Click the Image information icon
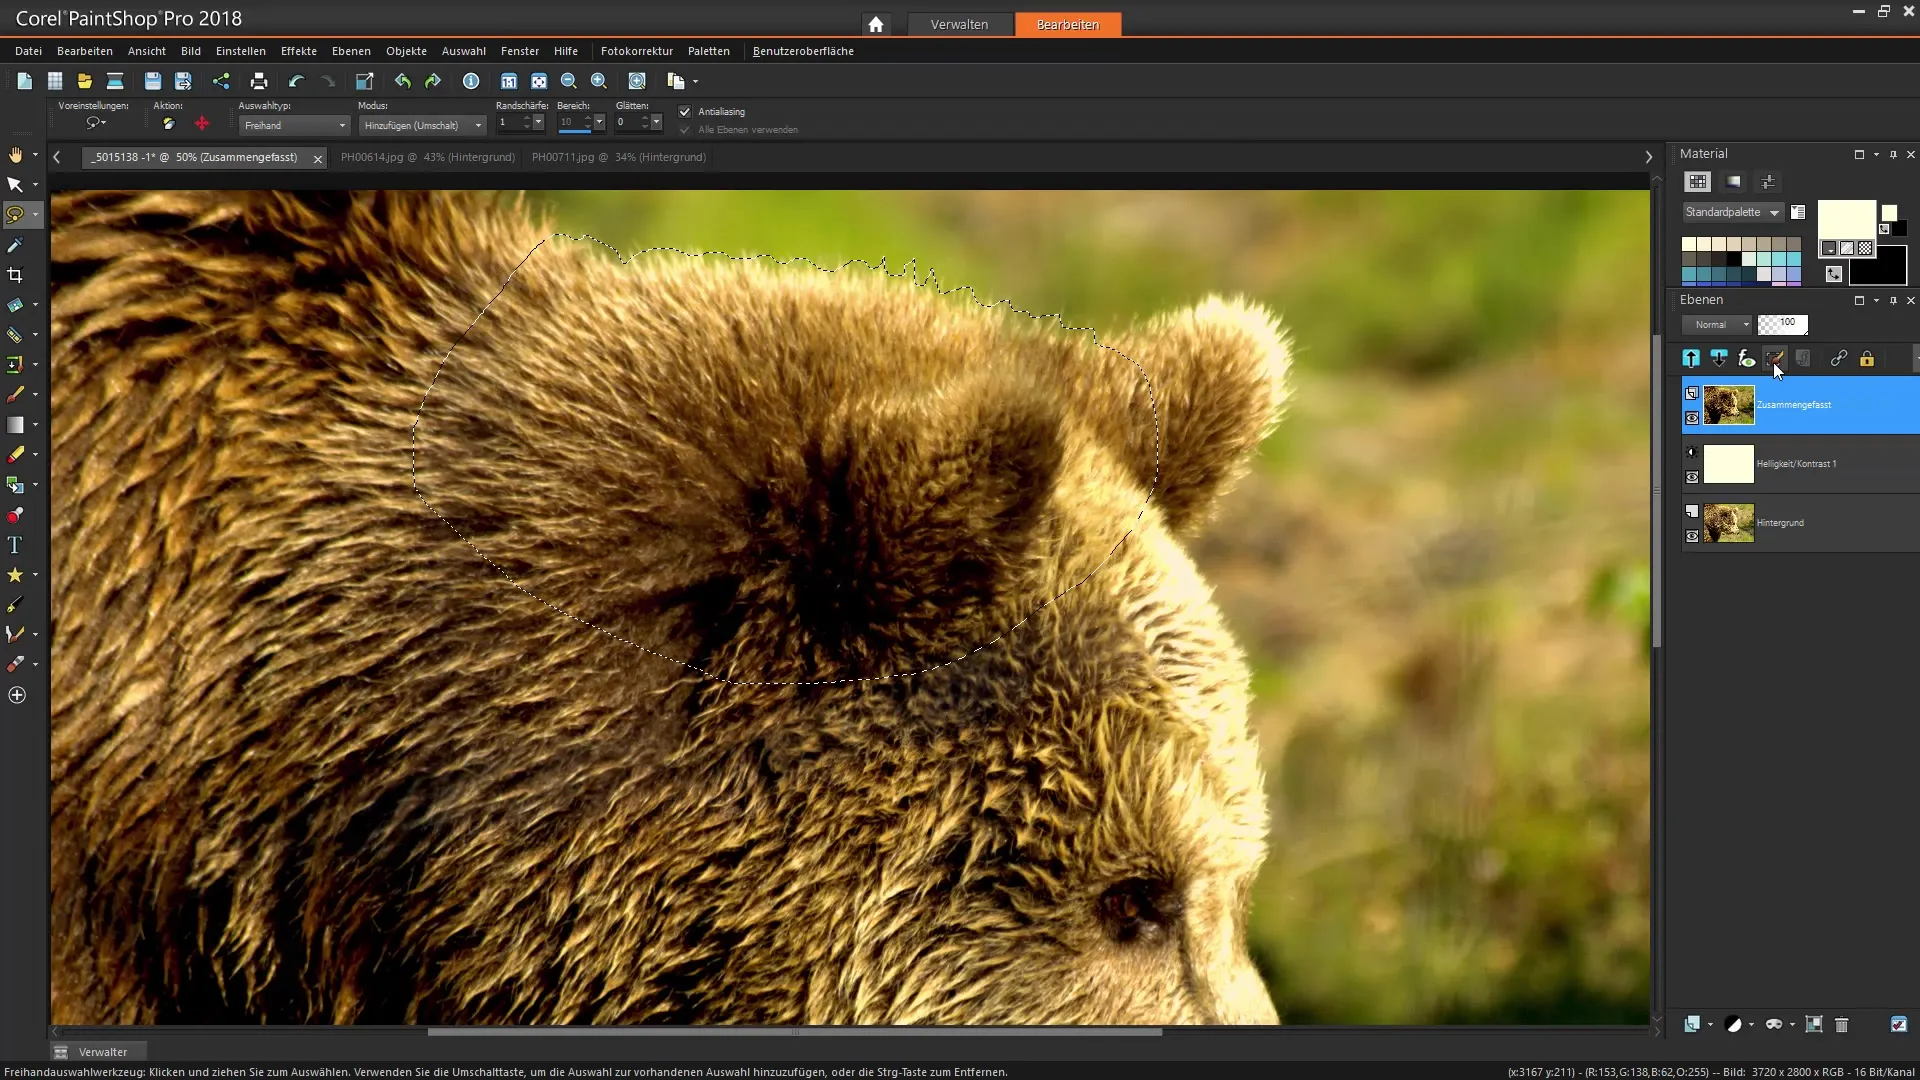This screenshot has height=1080, width=1920. 471,81
